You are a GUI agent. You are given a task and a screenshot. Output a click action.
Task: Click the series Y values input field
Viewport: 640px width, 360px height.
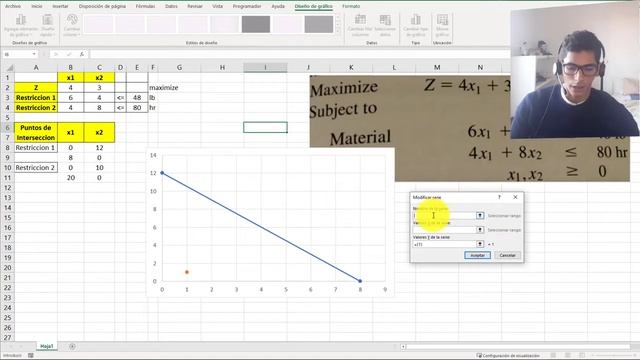(444, 244)
